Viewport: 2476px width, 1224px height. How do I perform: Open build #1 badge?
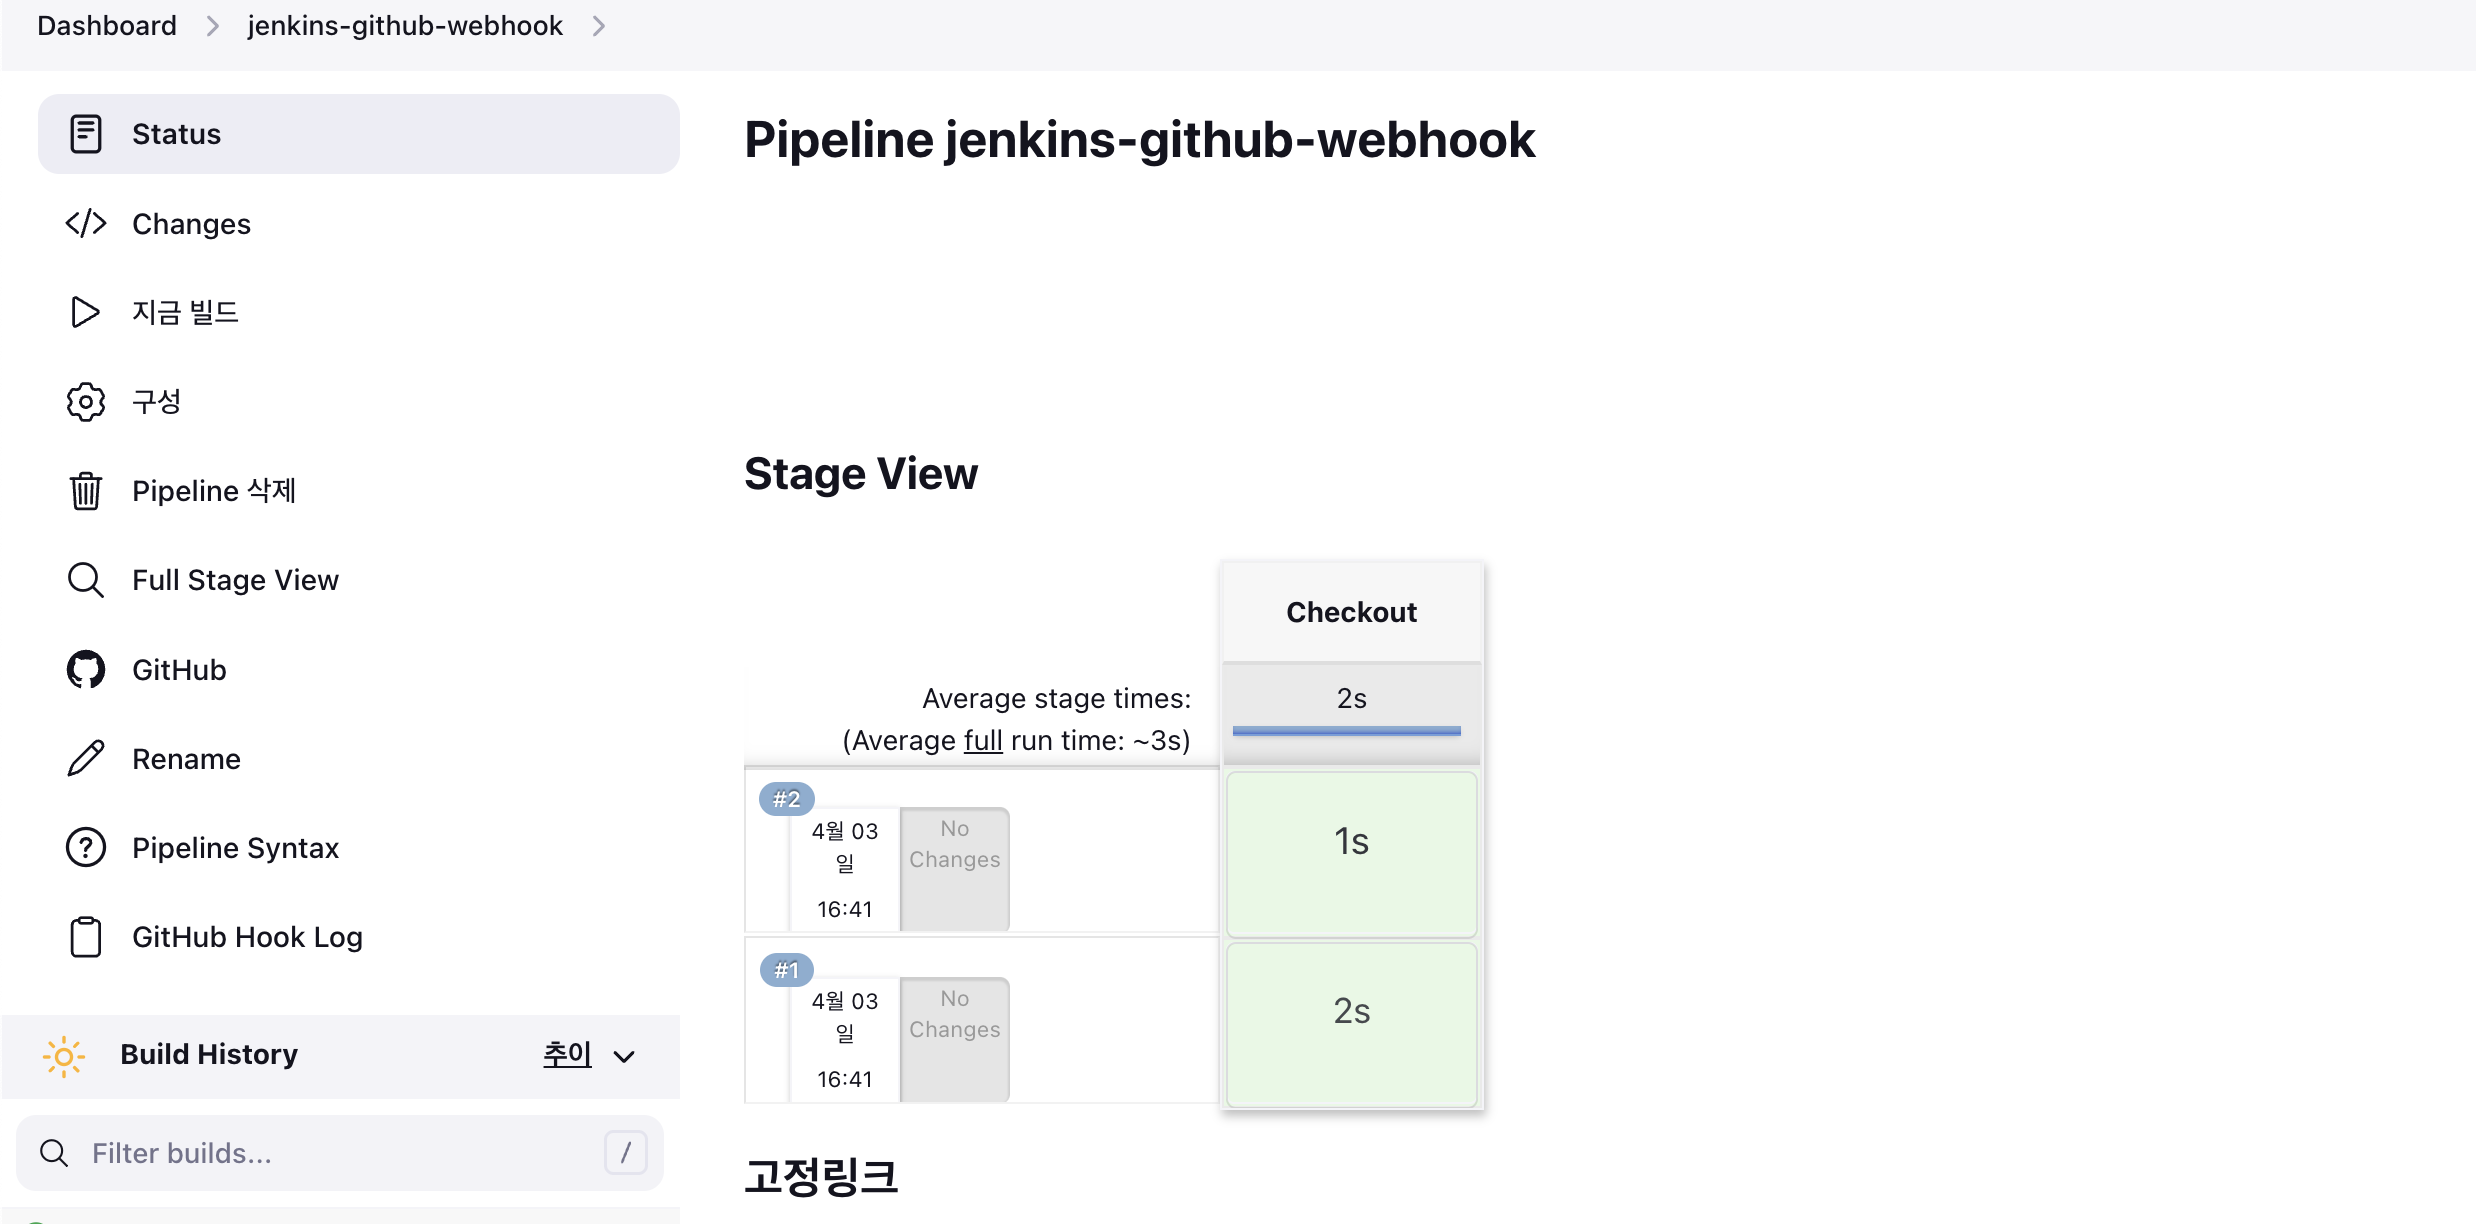coord(787,970)
